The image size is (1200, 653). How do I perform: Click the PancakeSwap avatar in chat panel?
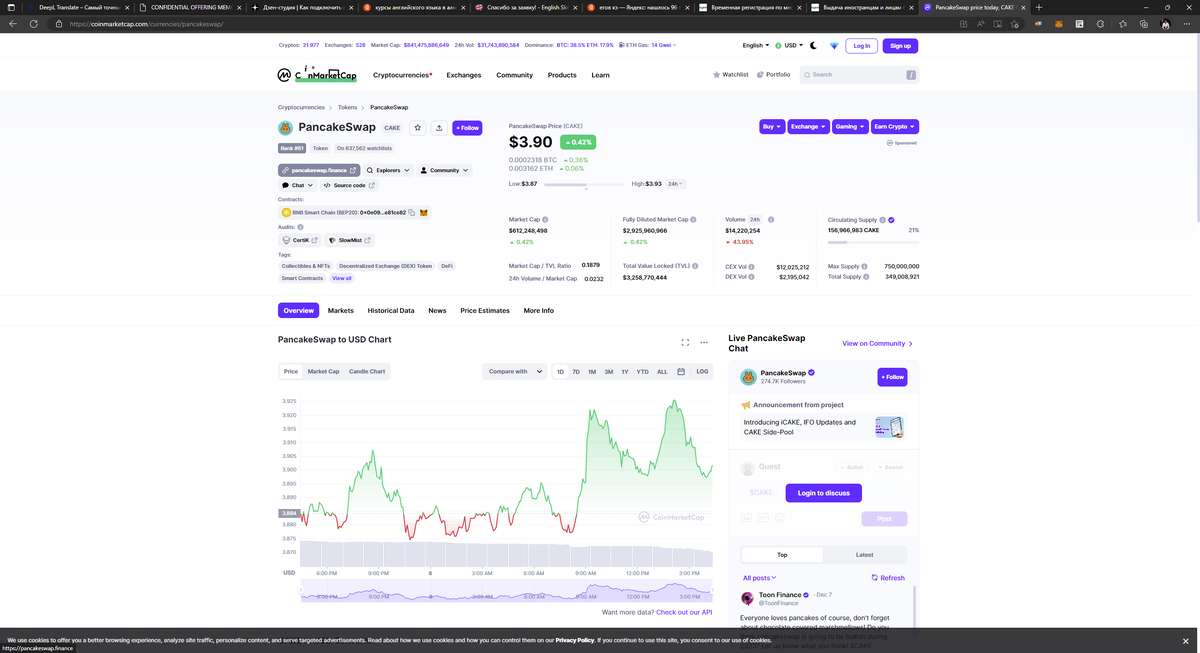click(x=748, y=377)
